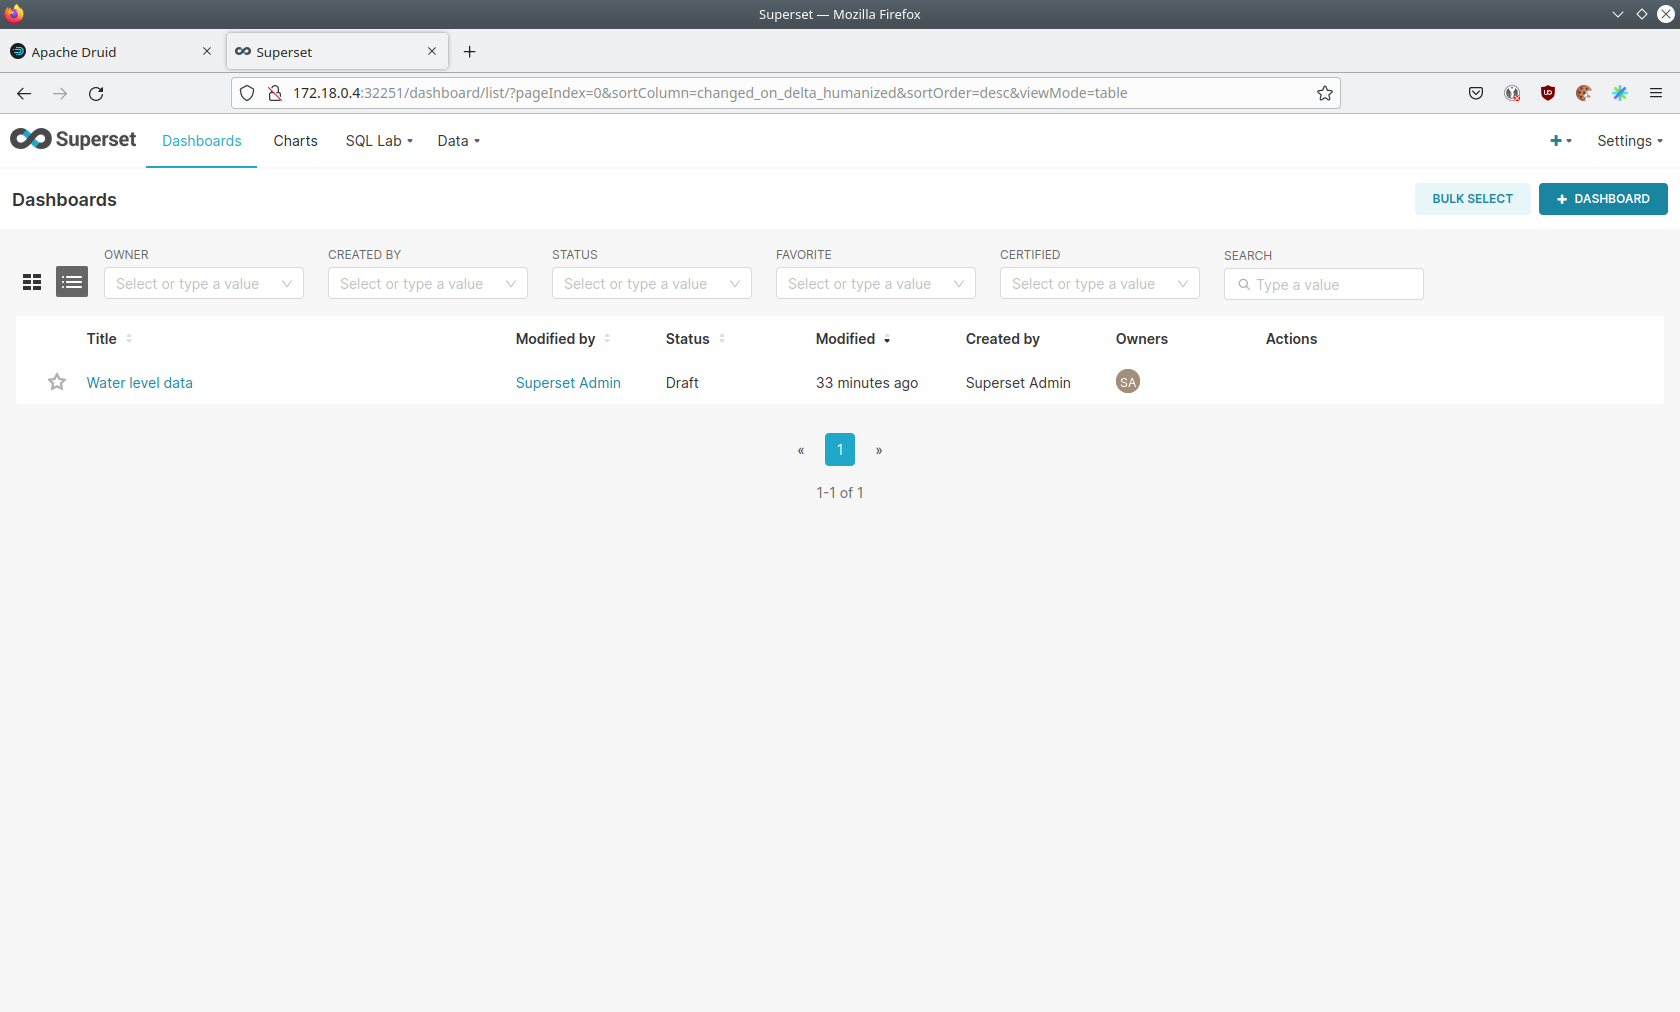
Task: Bookmark this page with star icon
Action: point(1325,93)
